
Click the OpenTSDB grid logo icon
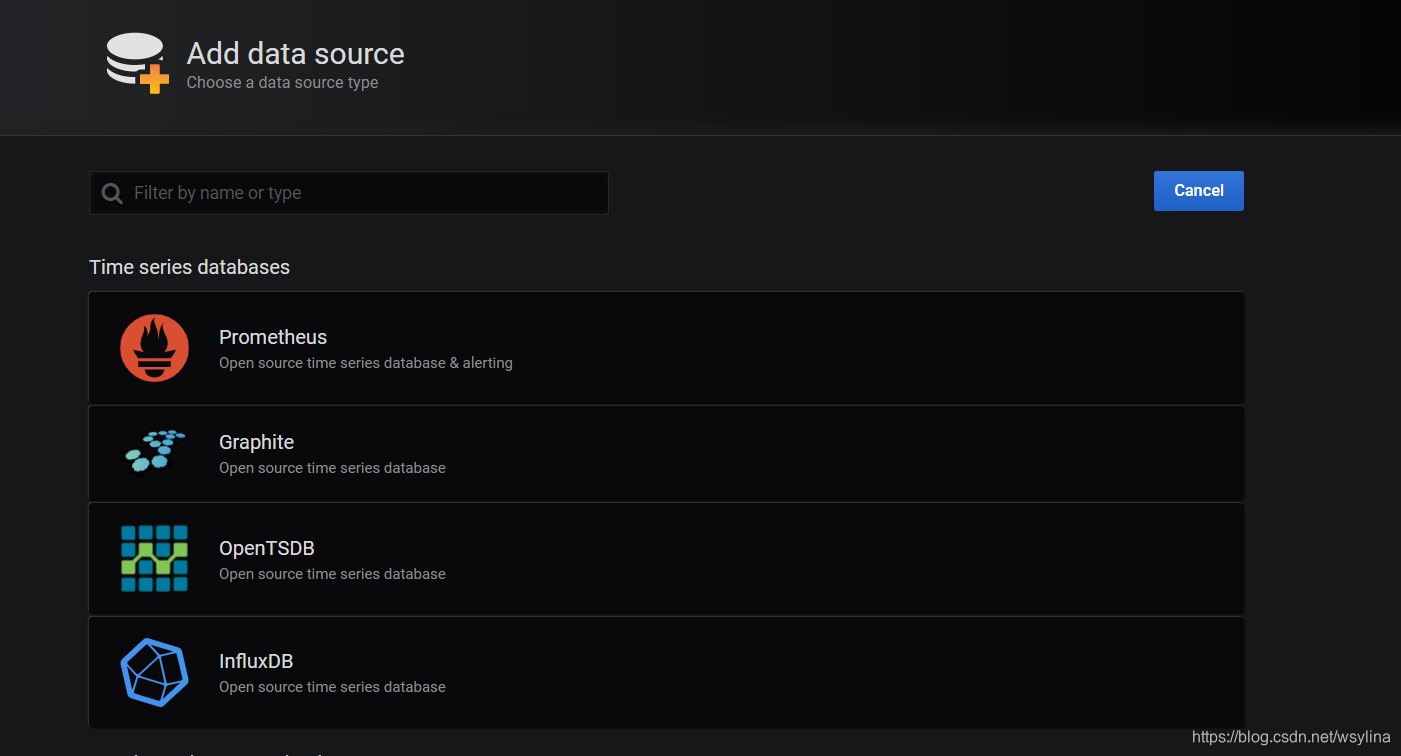point(154,558)
